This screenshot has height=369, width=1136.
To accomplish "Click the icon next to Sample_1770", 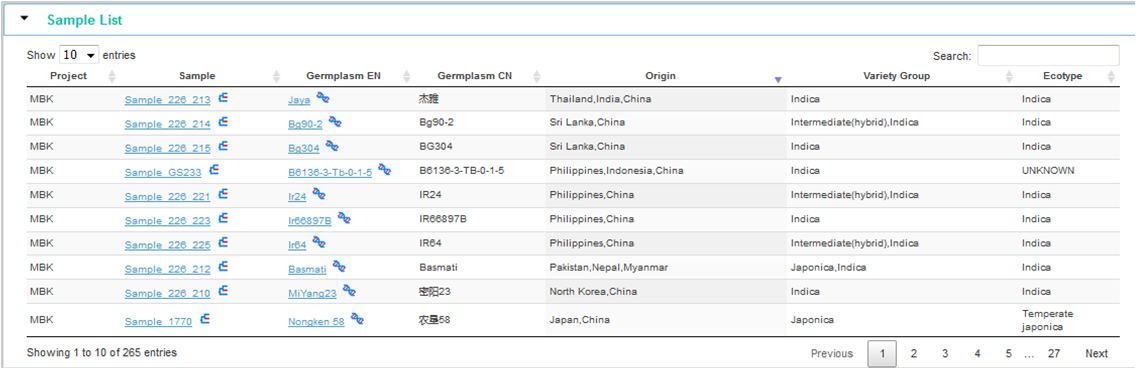I will pos(205,318).
